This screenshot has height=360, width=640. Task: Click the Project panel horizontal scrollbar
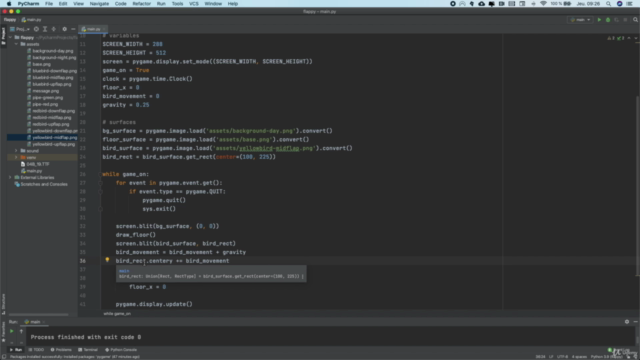[x=38, y=314]
